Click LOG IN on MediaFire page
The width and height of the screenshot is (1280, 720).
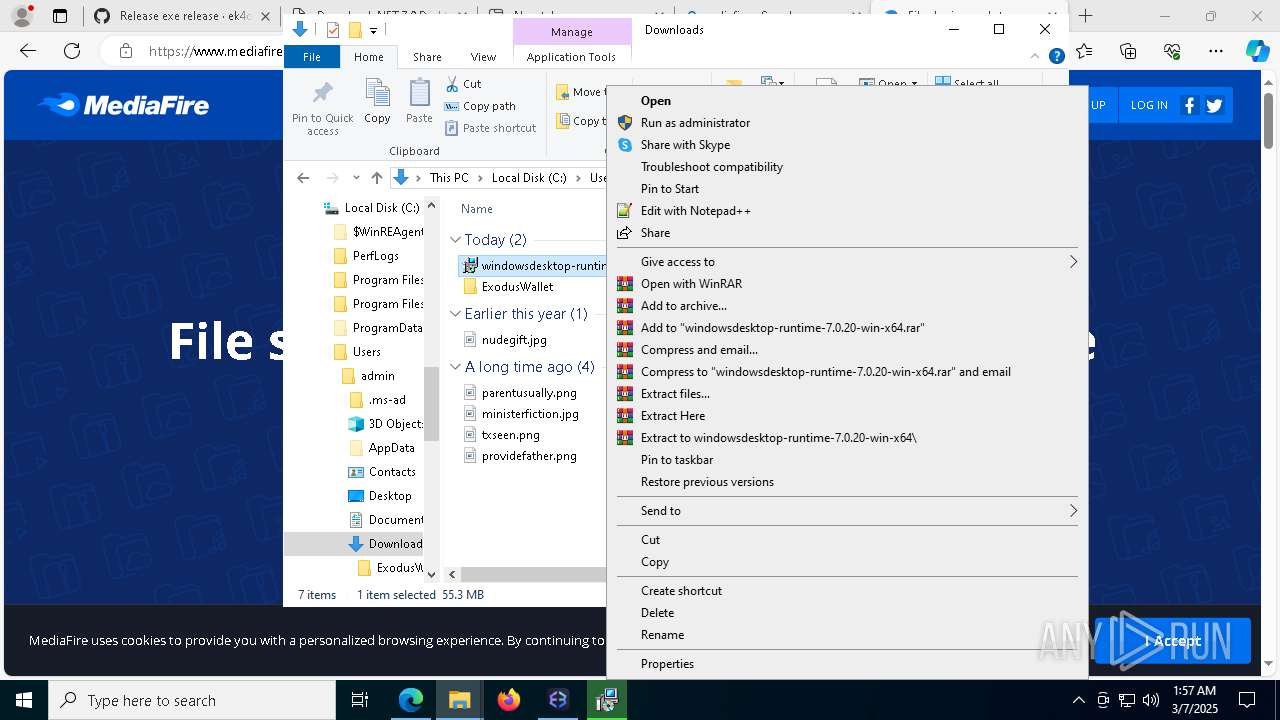tap(1149, 105)
